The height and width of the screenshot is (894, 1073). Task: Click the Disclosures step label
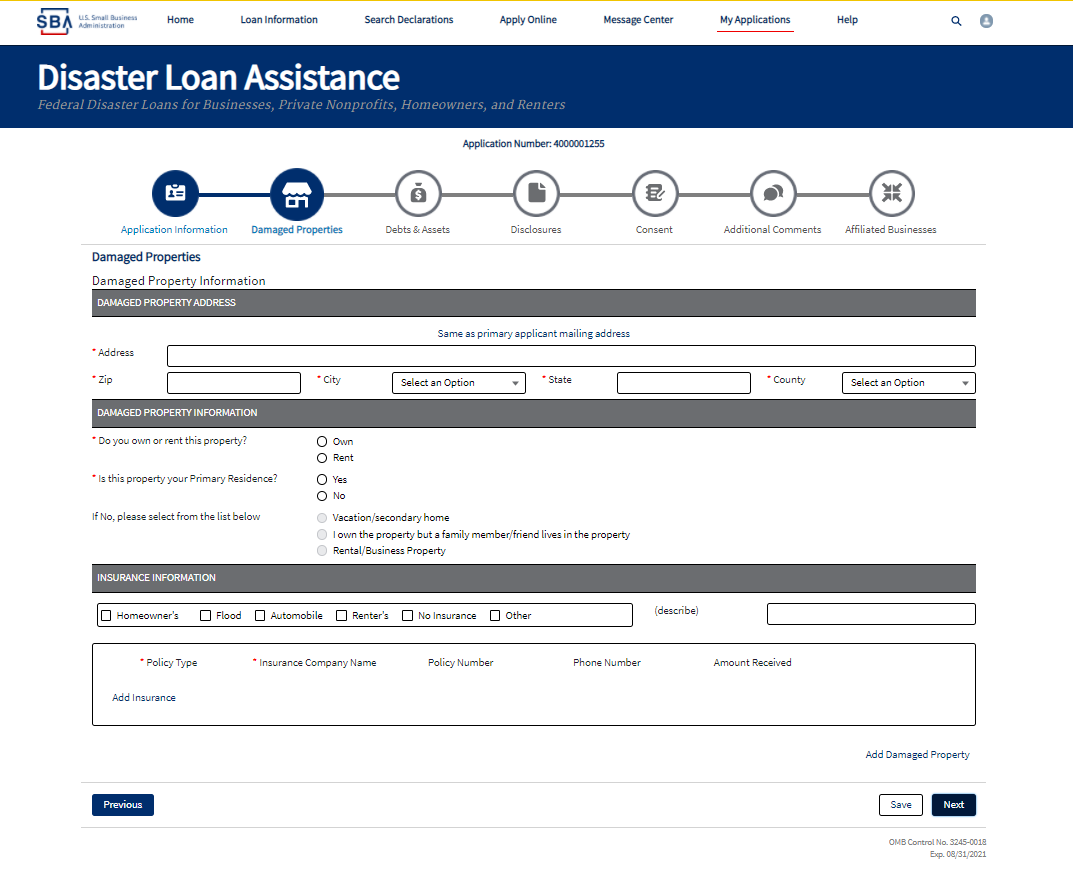click(536, 230)
